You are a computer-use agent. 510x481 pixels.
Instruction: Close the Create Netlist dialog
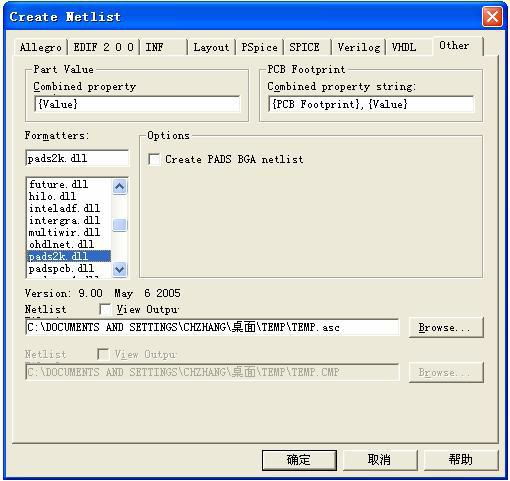coord(492,16)
